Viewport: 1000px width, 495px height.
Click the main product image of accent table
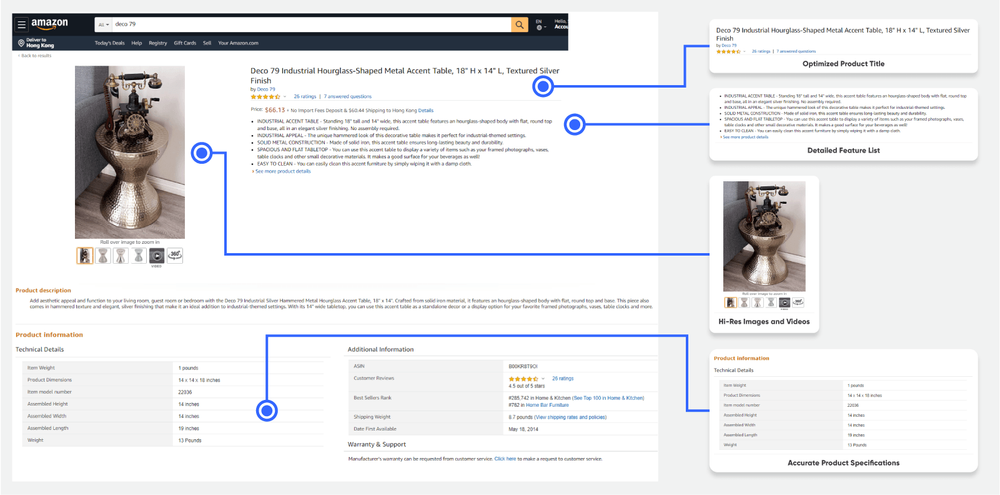129,152
